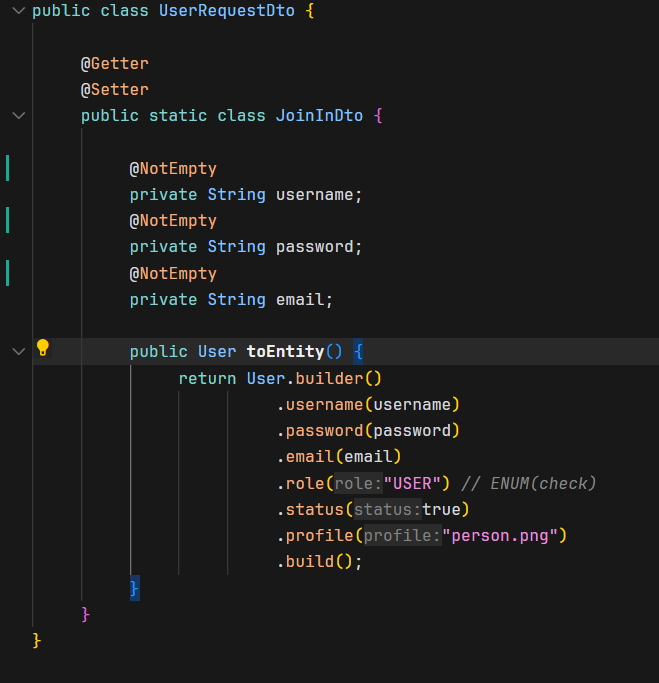659x683 pixels.
Task: Click the profile: parameter hint
Action: 402,536
